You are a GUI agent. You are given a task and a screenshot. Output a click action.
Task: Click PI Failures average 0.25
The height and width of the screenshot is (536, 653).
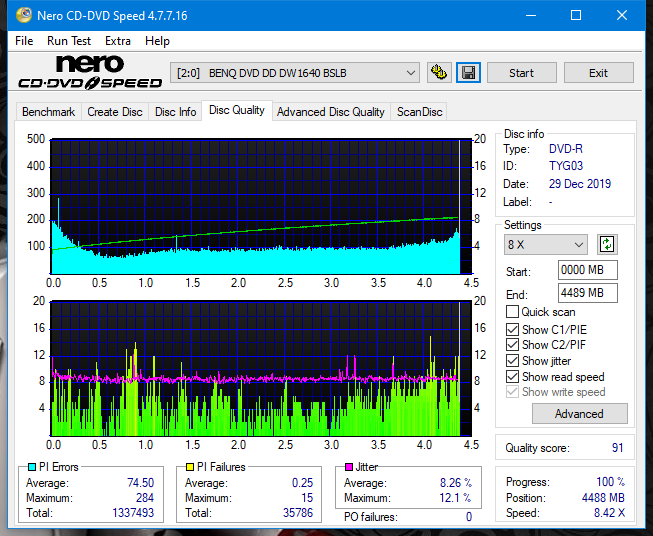point(302,483)
